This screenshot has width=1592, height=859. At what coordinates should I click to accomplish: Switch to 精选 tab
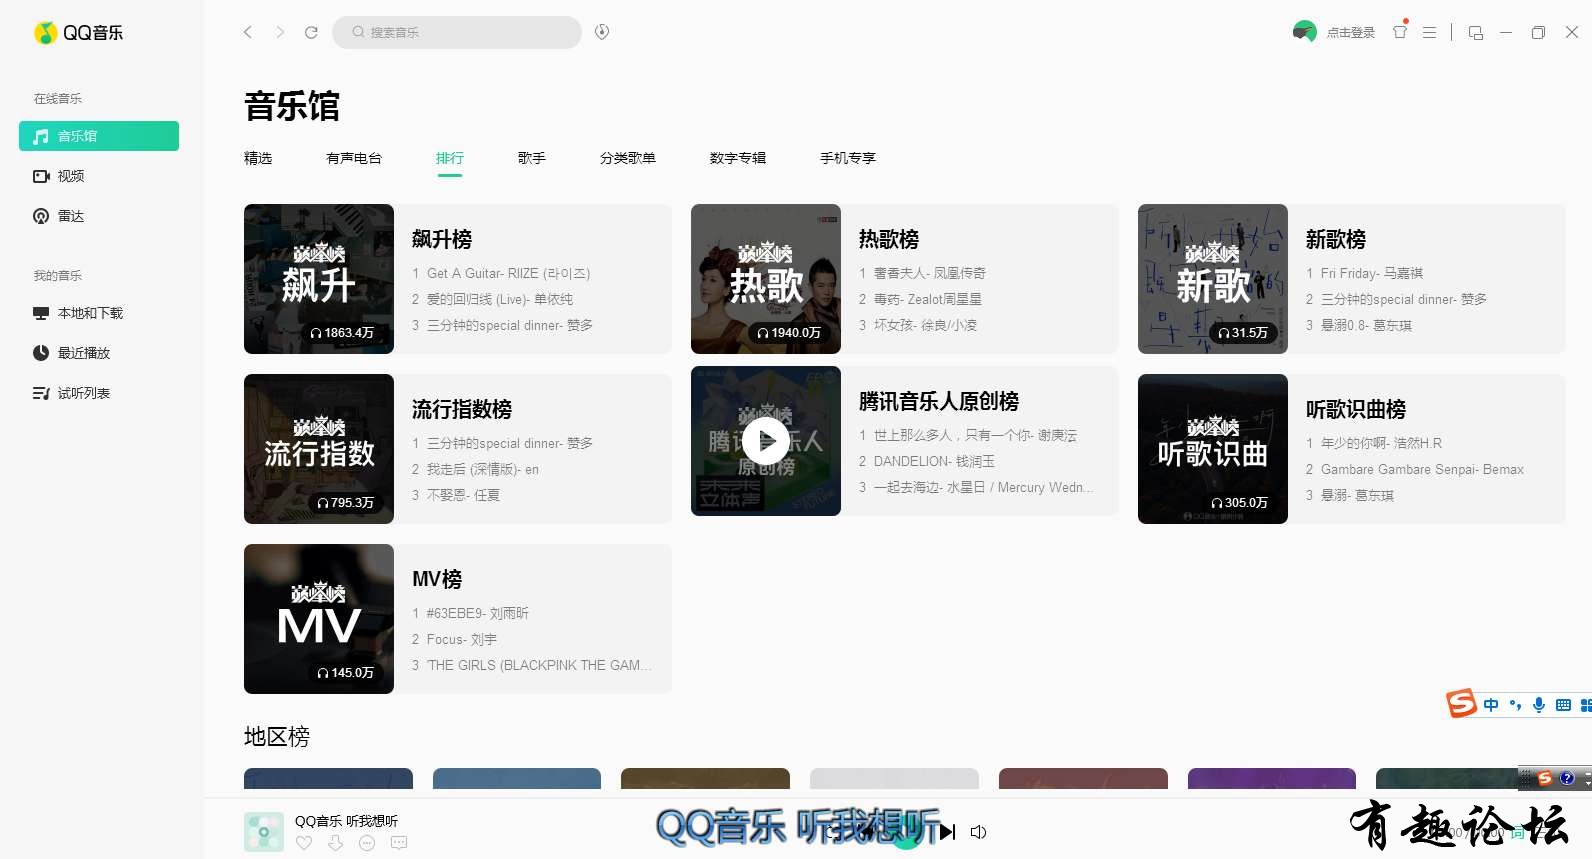258,158
